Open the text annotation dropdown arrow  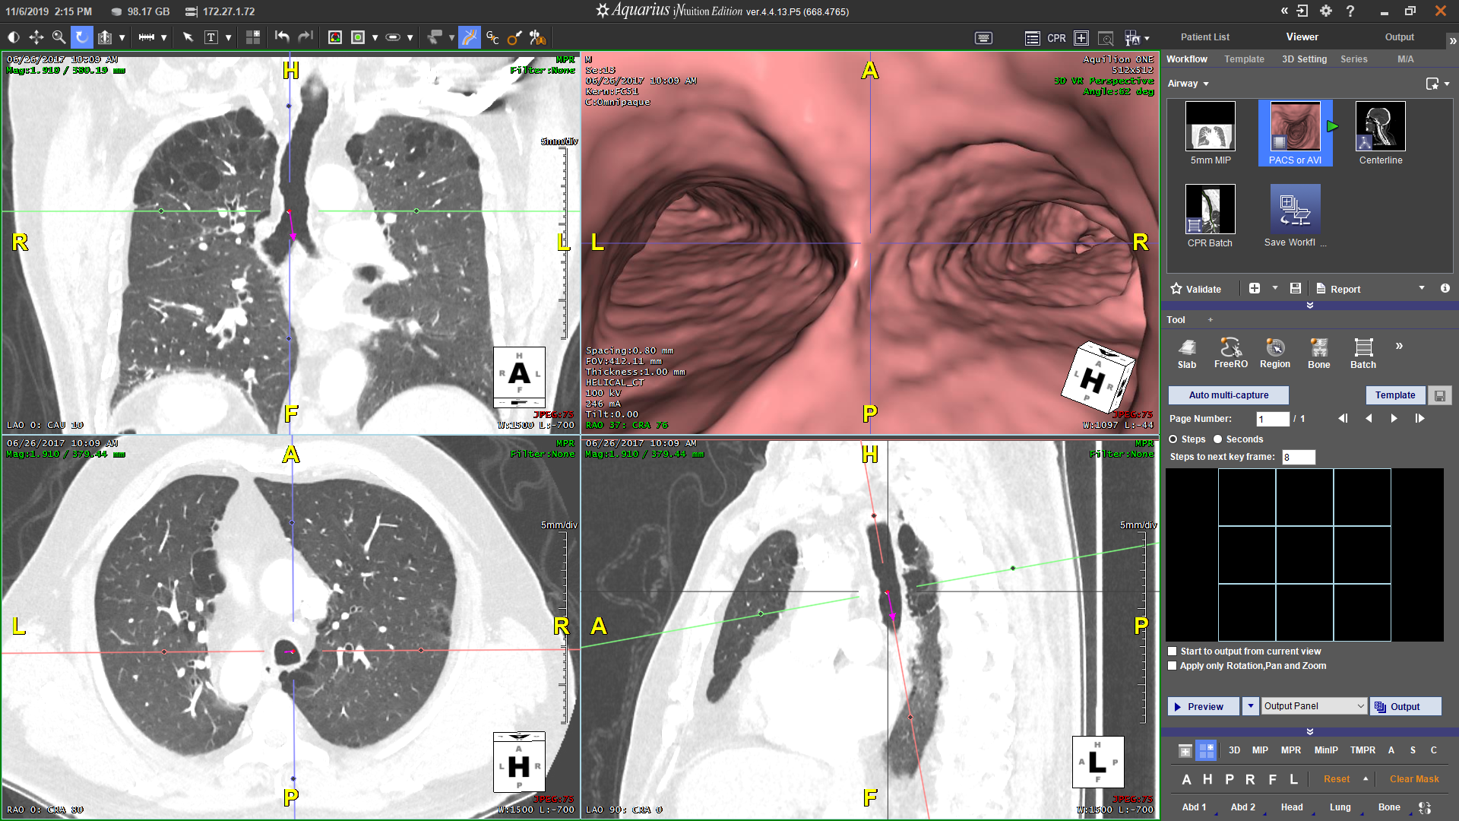point(228,38)
